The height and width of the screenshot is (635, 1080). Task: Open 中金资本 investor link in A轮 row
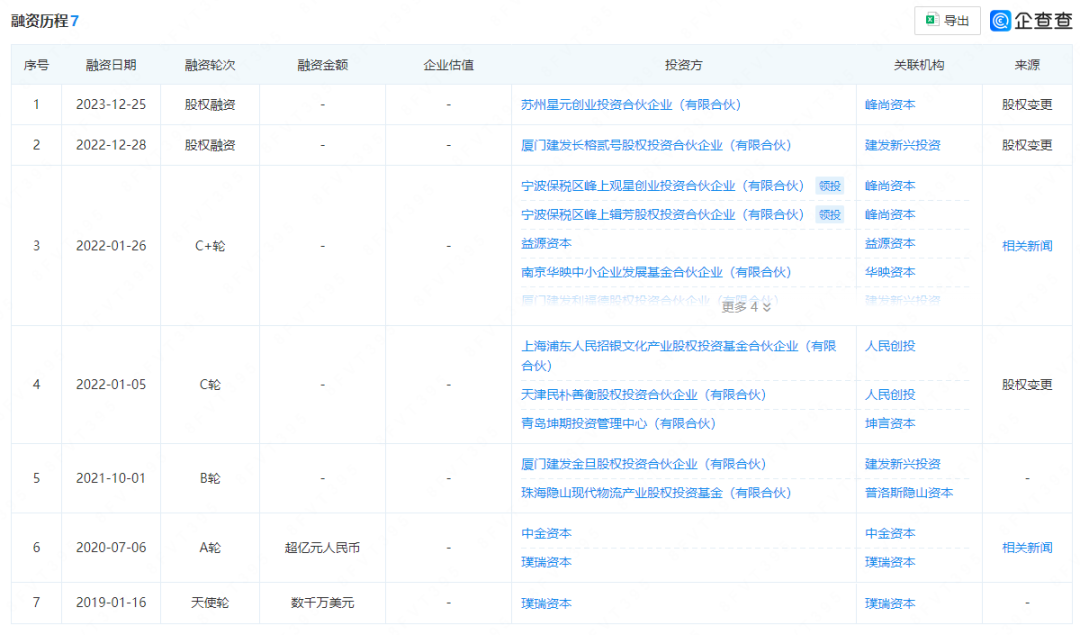click(546, 534)
